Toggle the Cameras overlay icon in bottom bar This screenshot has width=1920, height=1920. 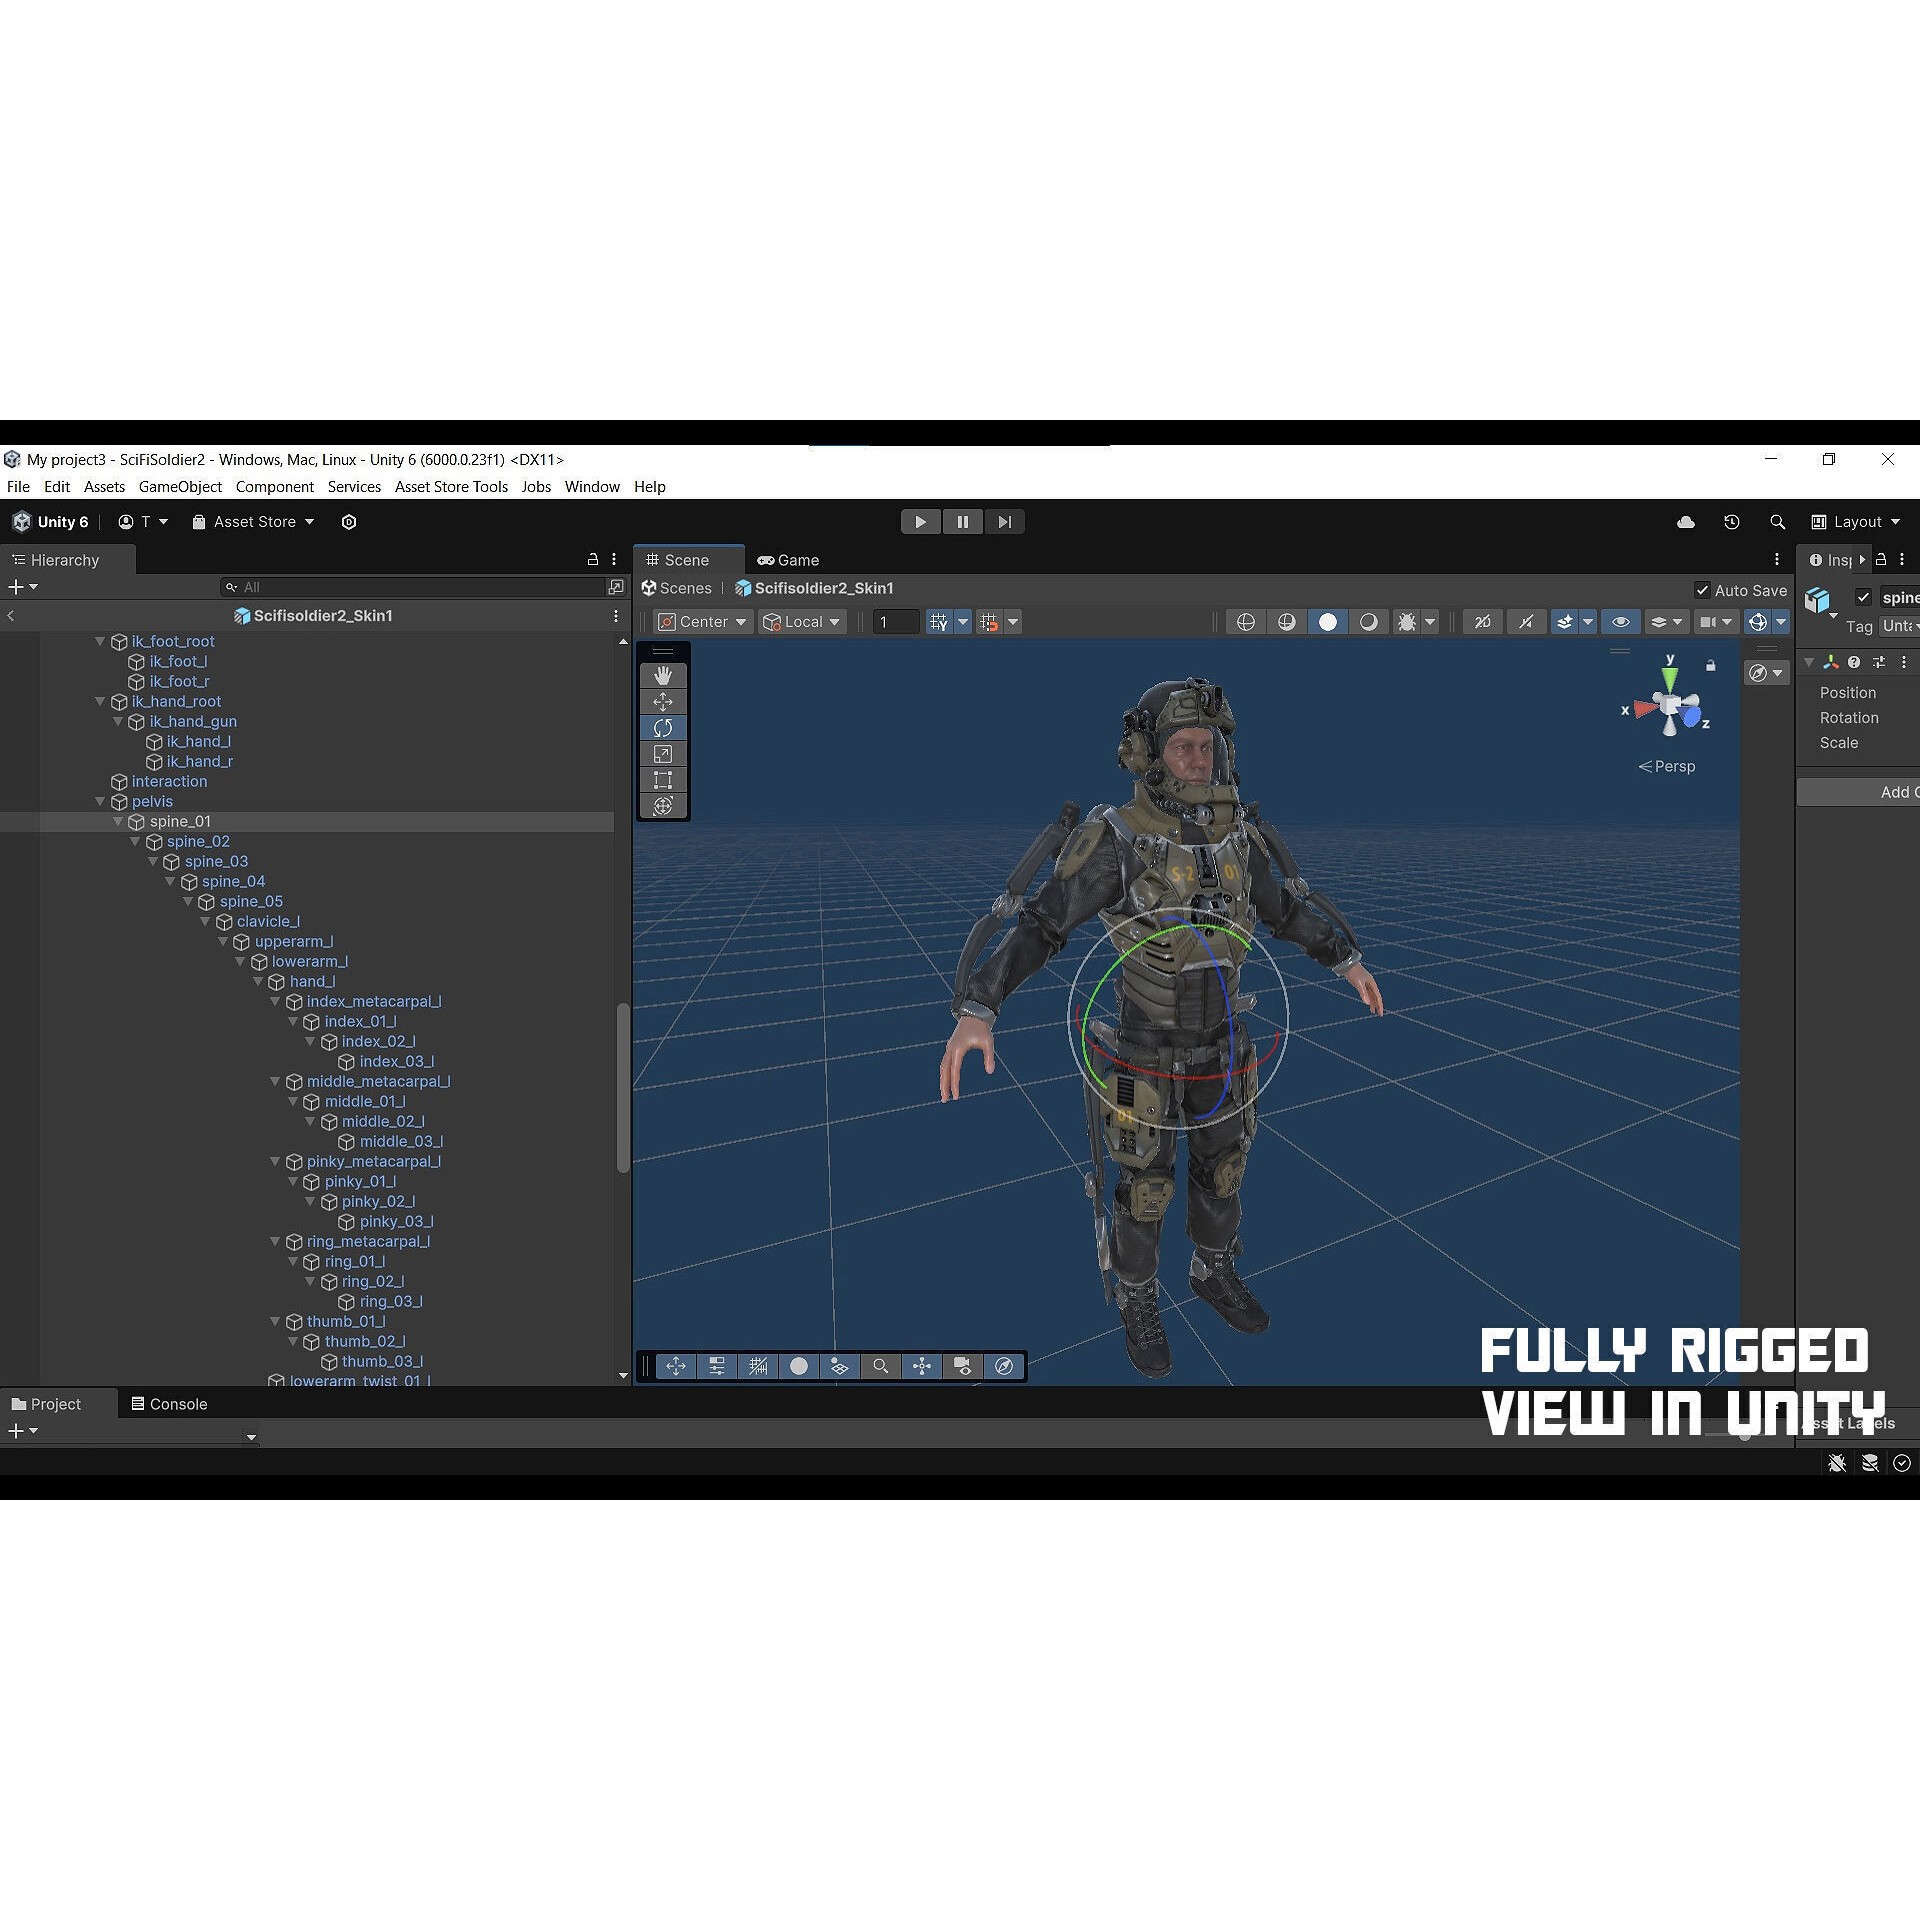[963, 1366]
